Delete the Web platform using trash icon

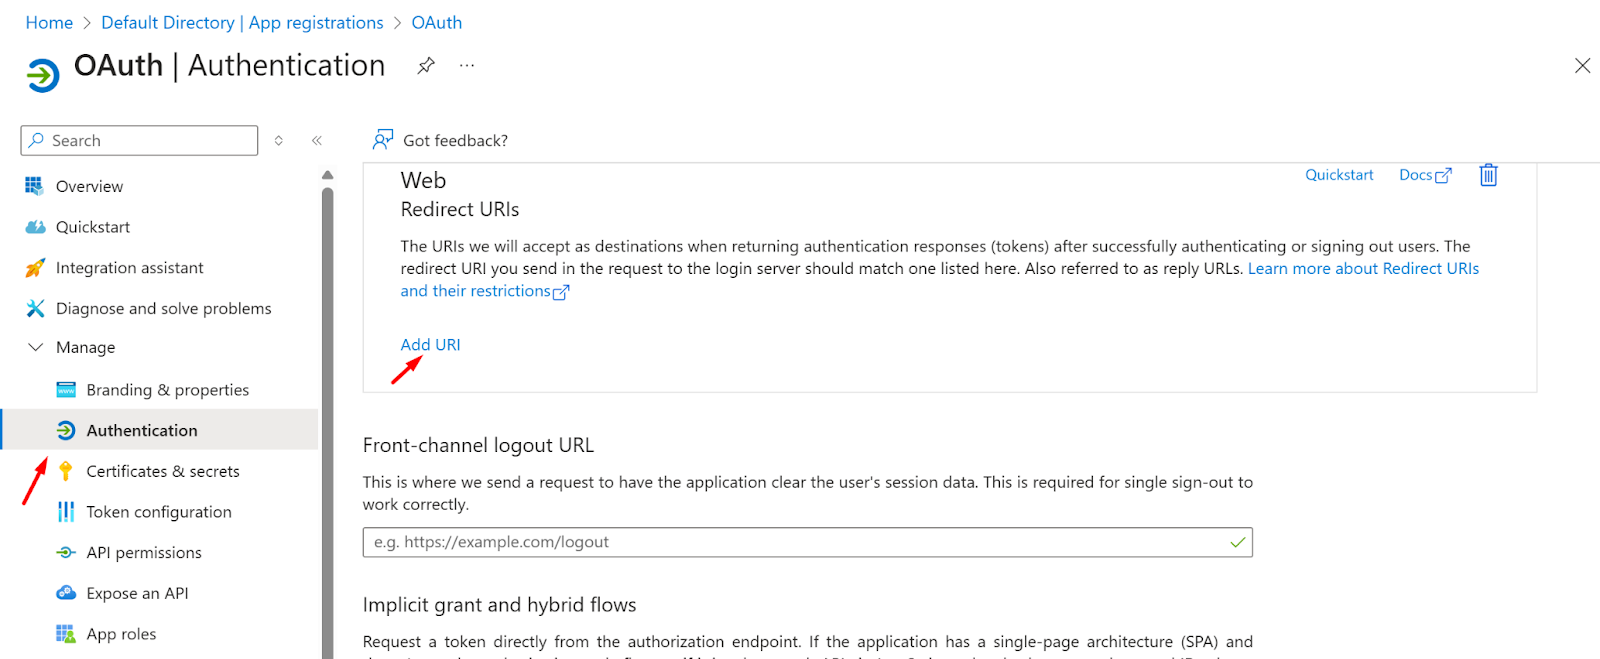pos(1488,175)
